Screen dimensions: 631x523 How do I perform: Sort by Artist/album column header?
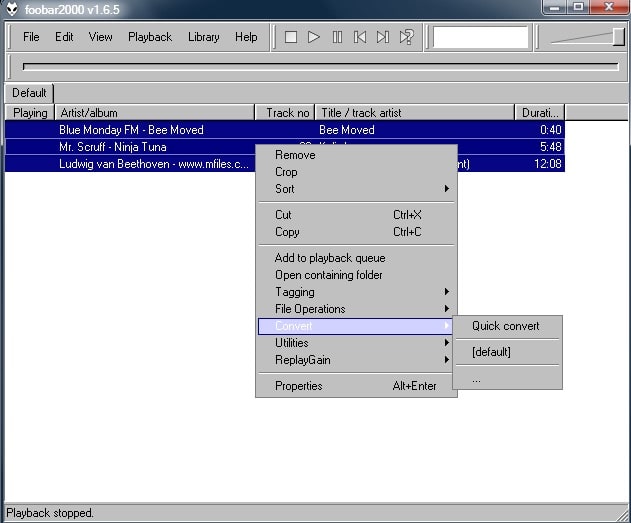point(155,113)
